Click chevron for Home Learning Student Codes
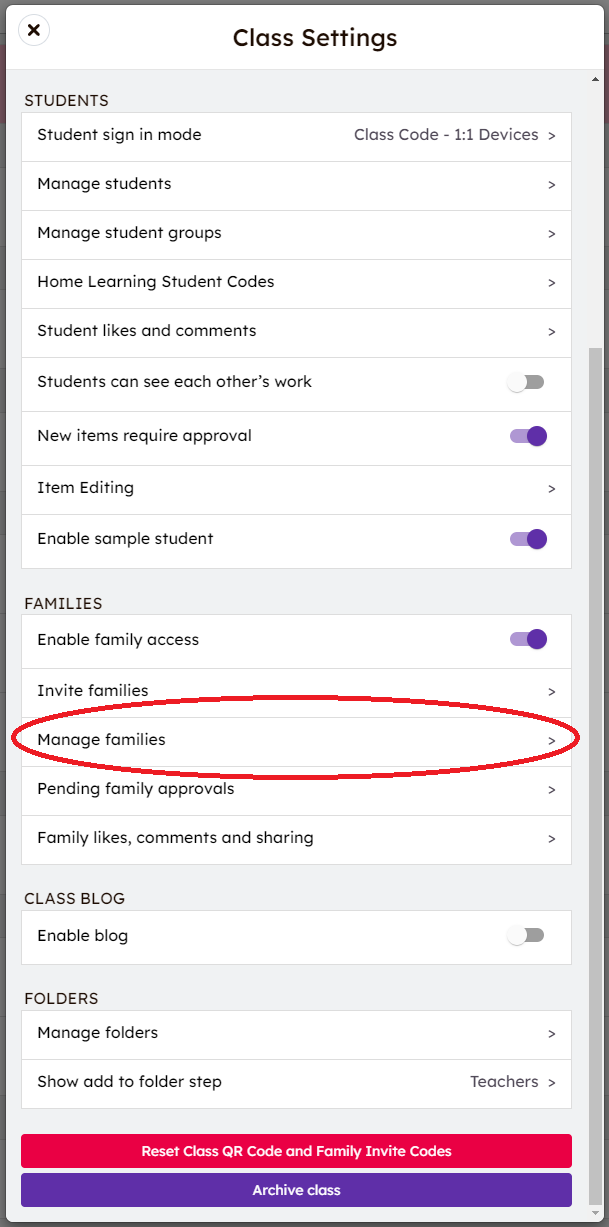This screenshot has height=1227, width=609. [551, 283]
